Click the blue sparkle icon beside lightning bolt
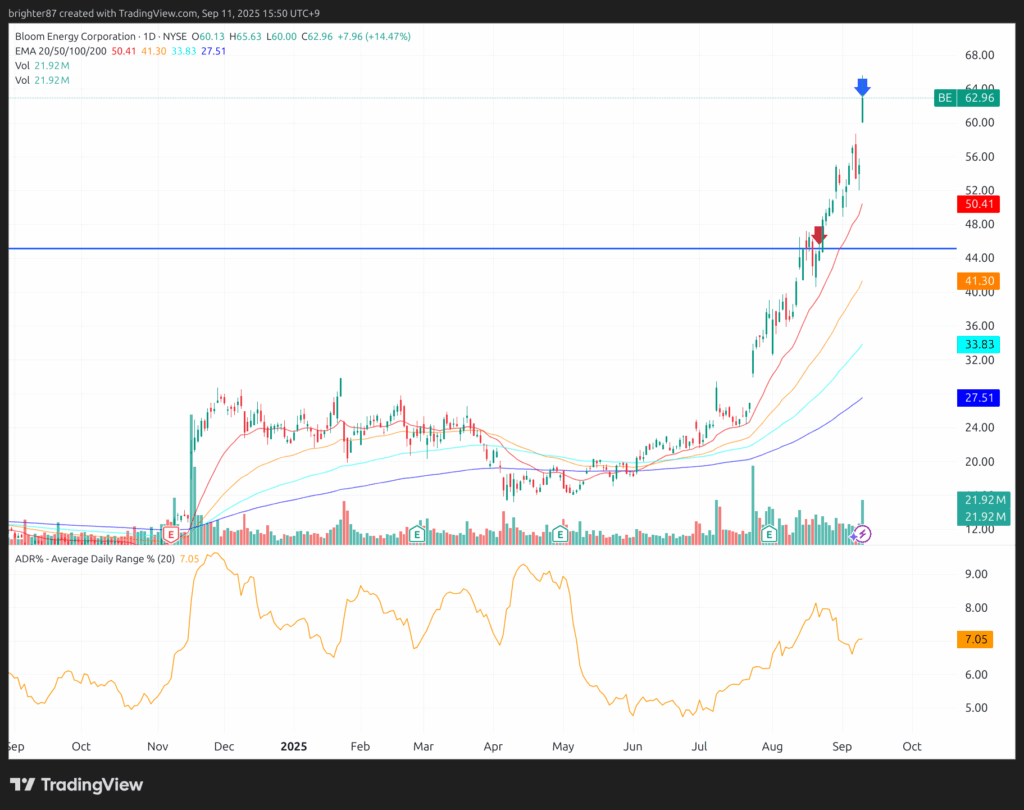The width and height of the screenshot is (1024, 810). click(x=854, y=536)
